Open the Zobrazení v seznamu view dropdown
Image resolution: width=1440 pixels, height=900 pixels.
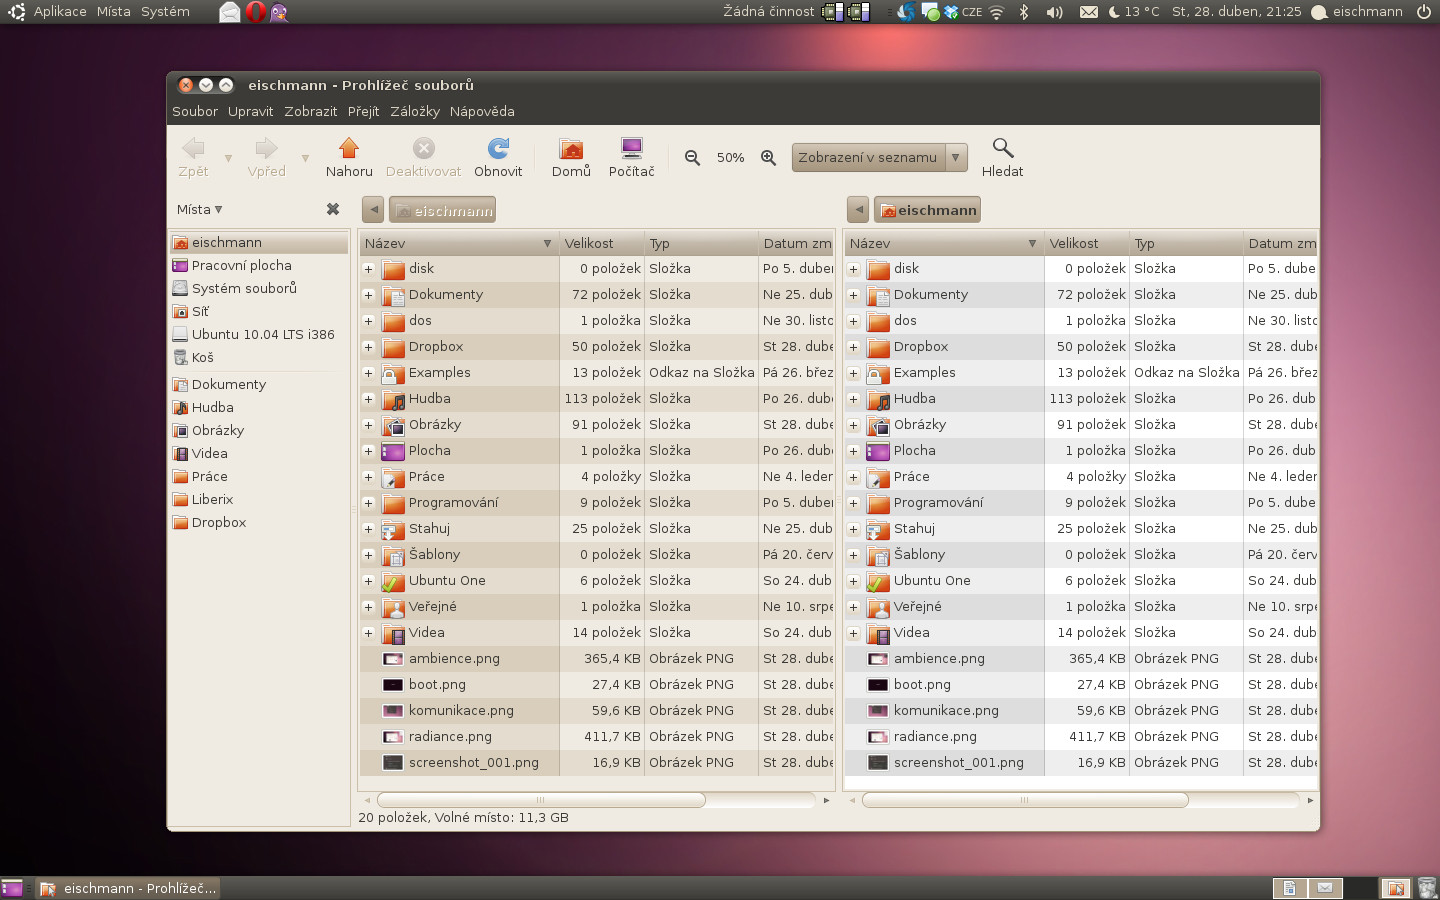(879, 158)
